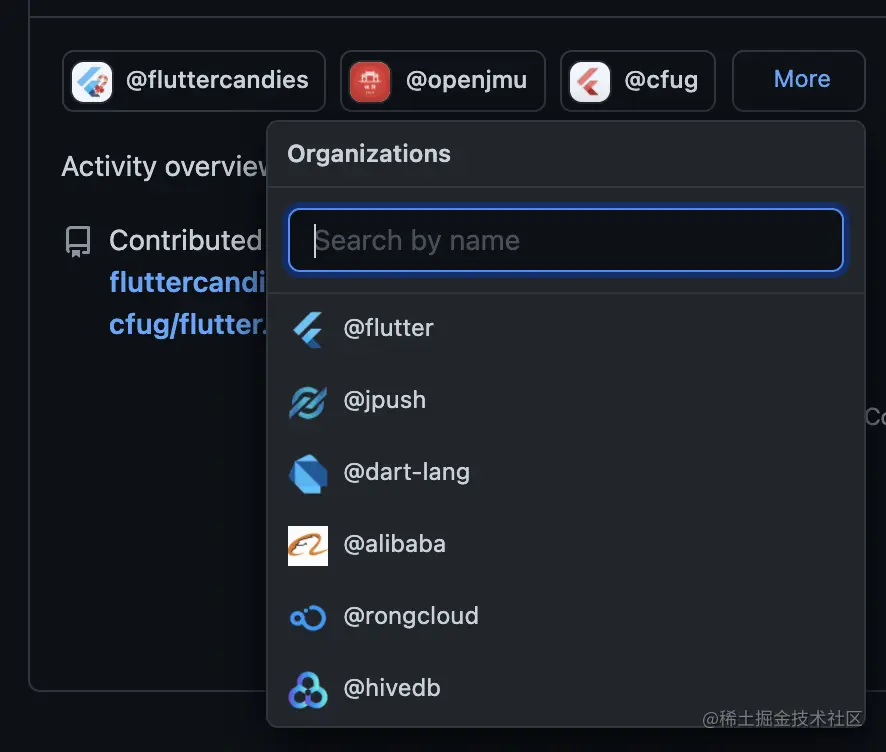The width and height of the screenshot is (886, 752).
Task: Click the Activity overview heading text
Action: click(164, 167)
